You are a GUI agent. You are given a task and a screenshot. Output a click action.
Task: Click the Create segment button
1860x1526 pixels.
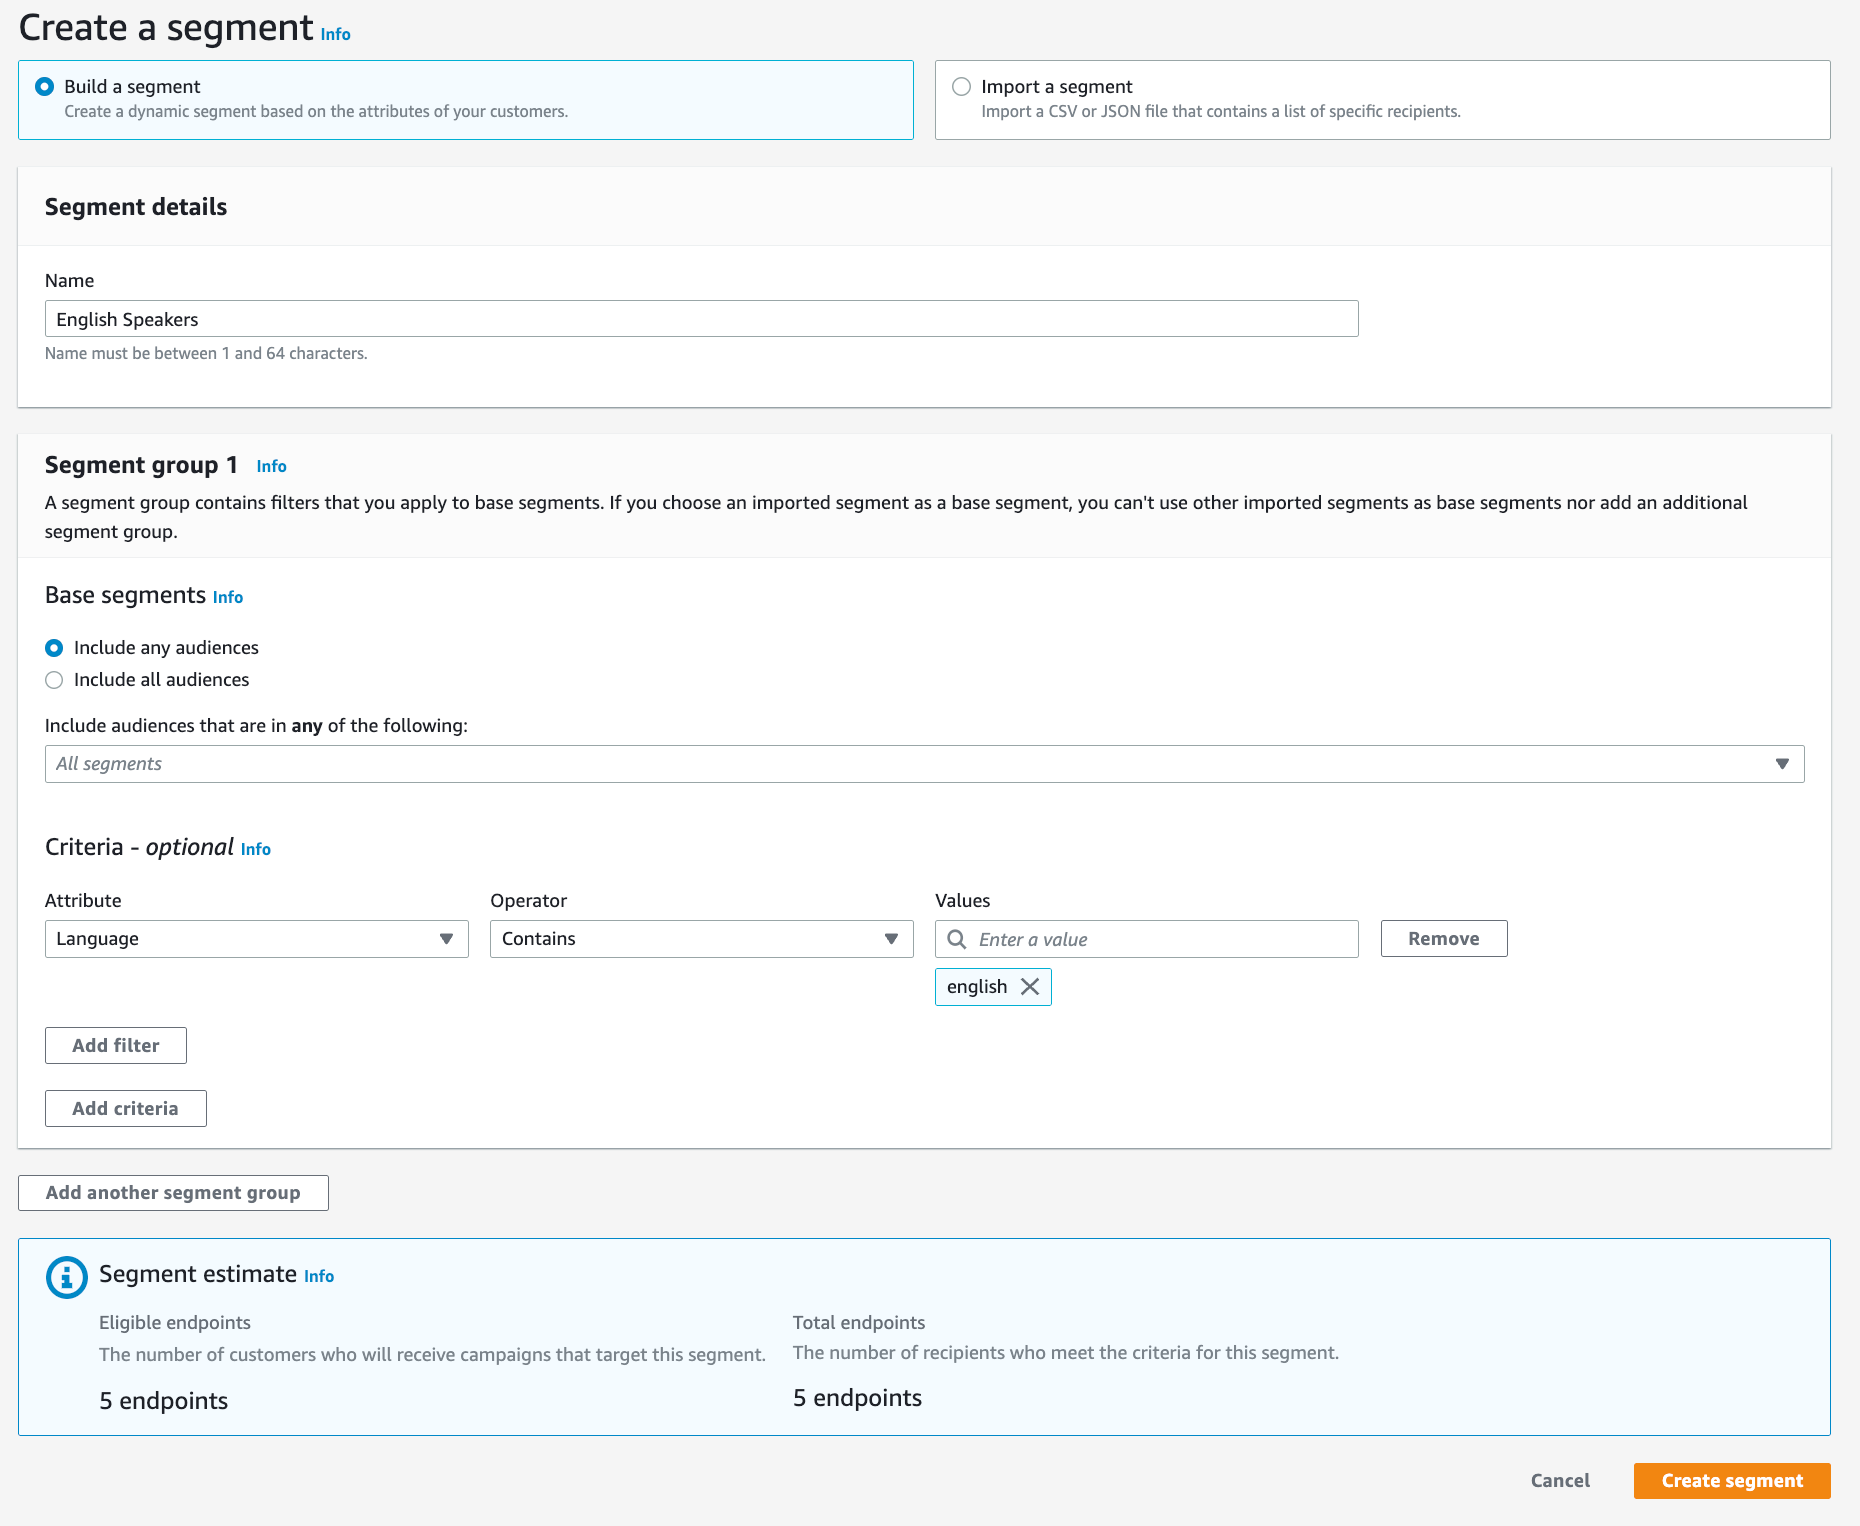pyautogui.click(x=1731, y=1480)
